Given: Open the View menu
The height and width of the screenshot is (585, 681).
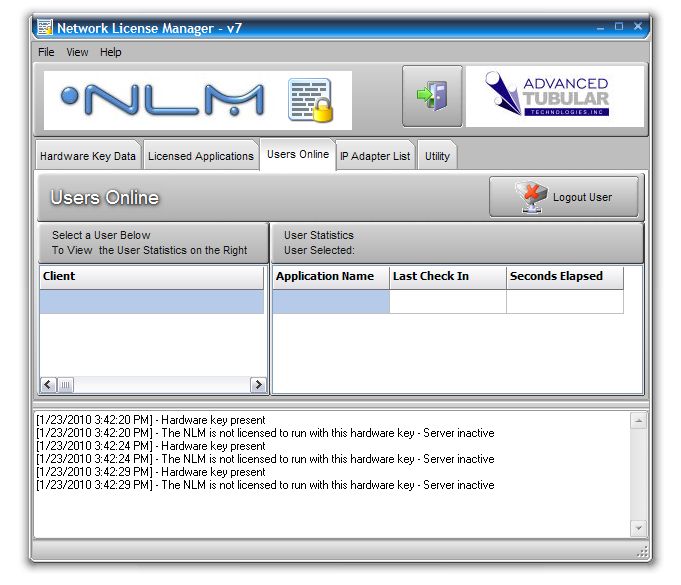Looking at the screenshot, I should [x=77, y=52].
